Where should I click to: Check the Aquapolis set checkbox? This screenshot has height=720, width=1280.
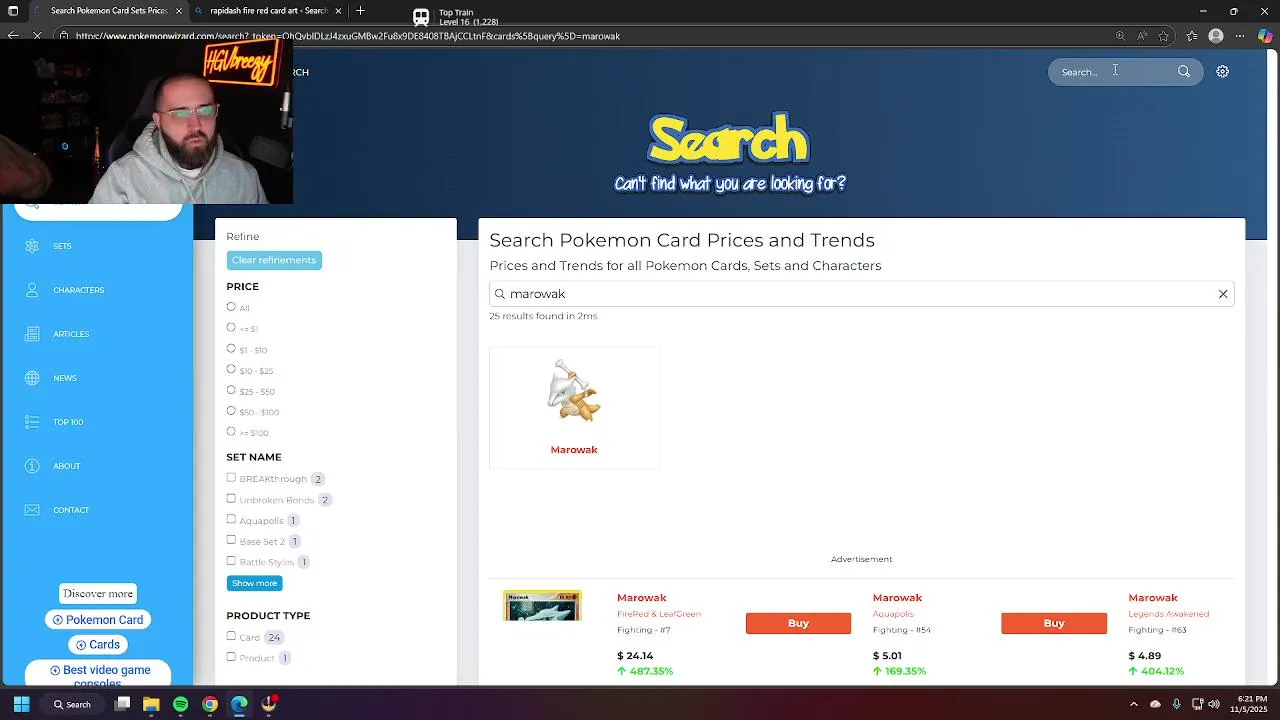point(231,520)
